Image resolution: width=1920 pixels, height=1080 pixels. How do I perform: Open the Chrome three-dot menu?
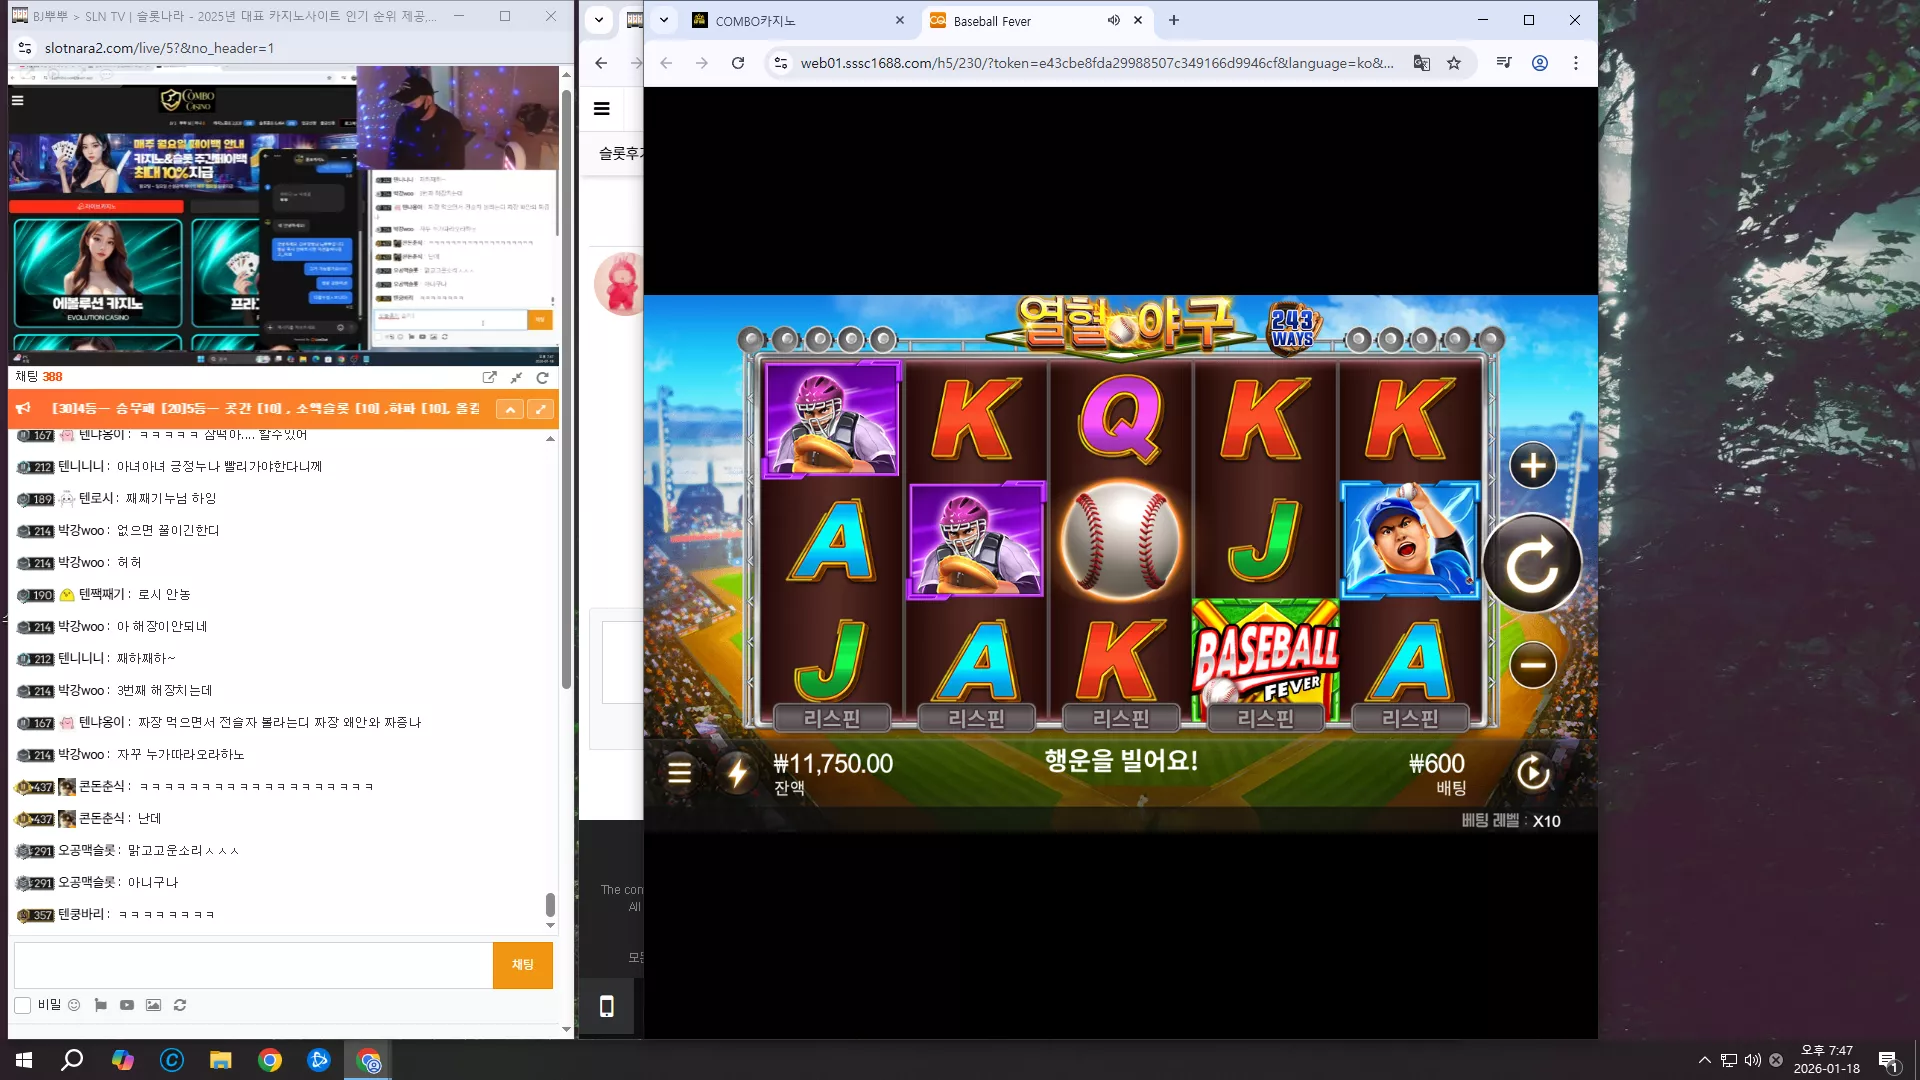click(x=1576, y=63)
